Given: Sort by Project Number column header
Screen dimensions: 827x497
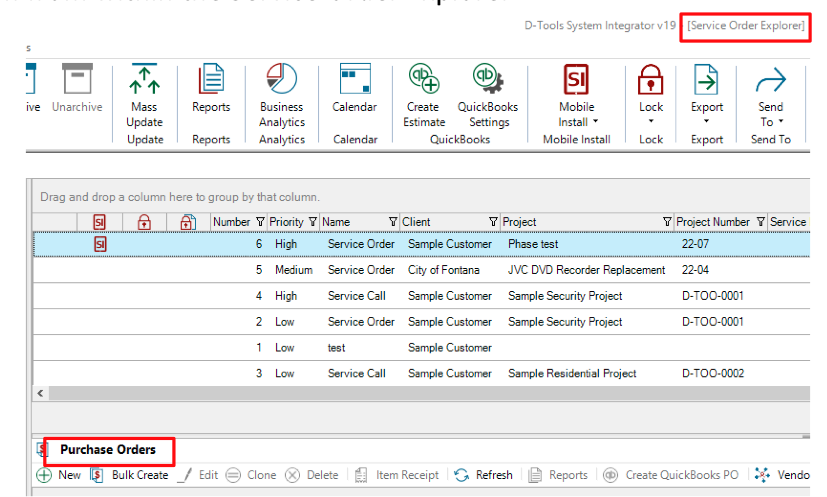Looking at the screenshot, I should (x=713, y=222).
